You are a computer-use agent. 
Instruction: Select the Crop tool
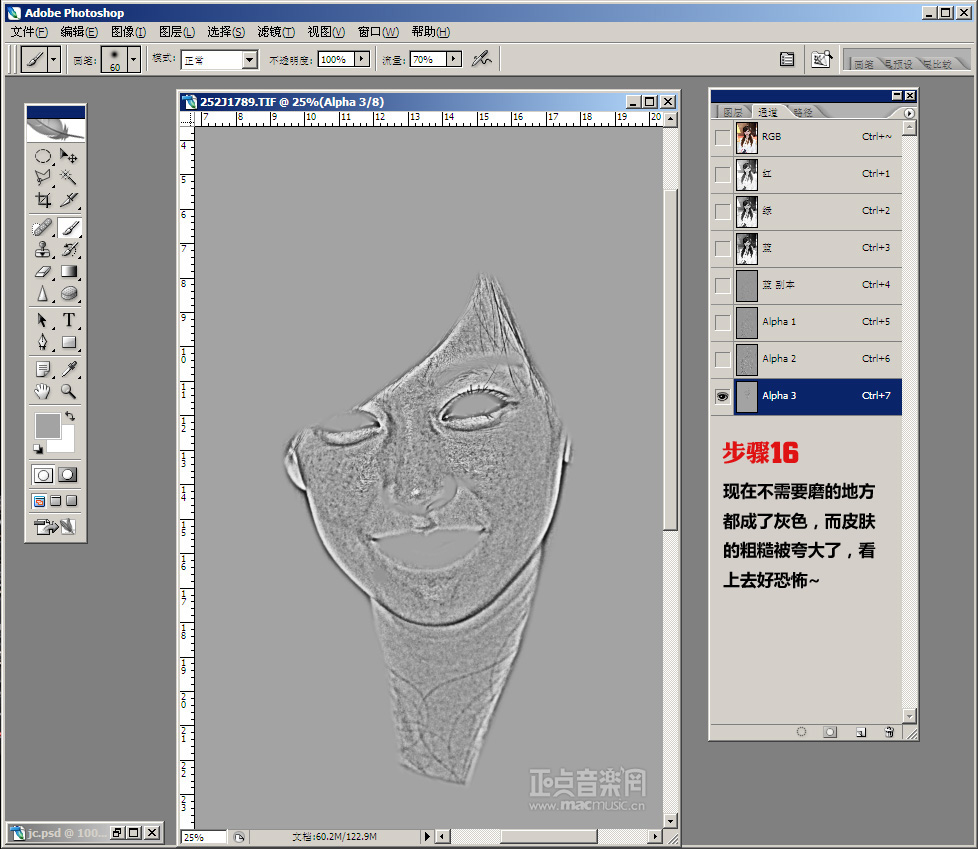(x=43, y=200)
